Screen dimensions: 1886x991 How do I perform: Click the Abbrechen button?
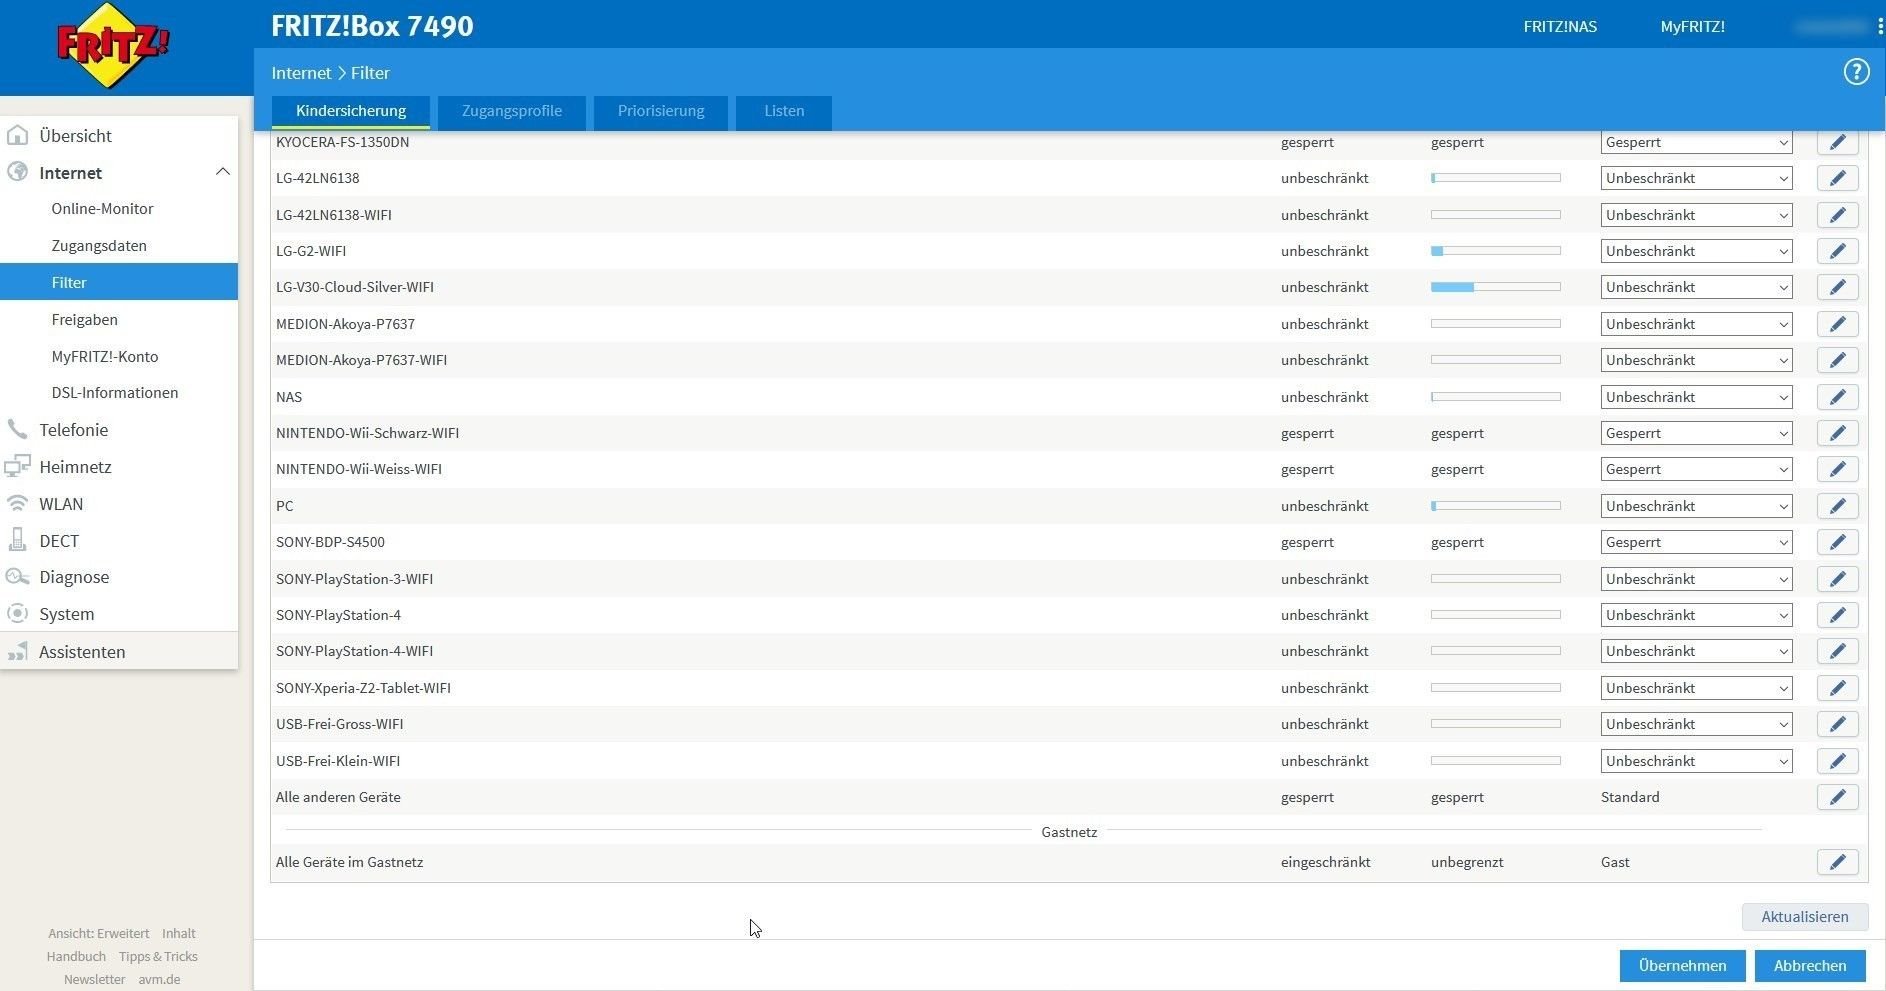[1810, 966]
